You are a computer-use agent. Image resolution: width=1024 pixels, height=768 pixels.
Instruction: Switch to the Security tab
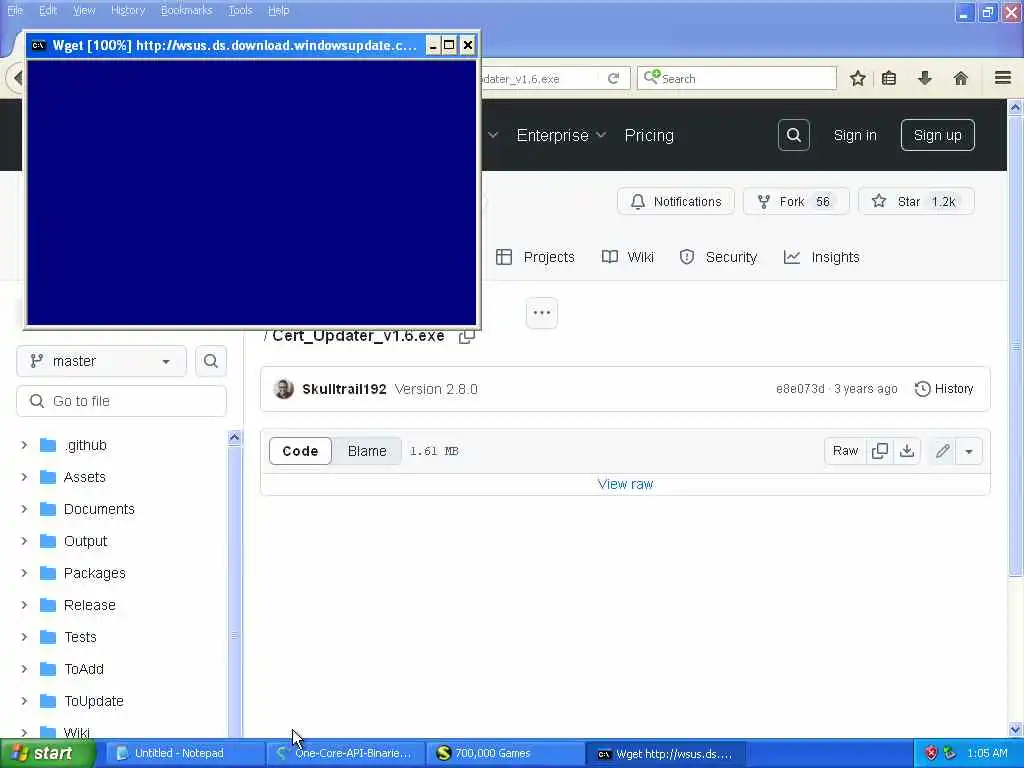click(x=718, y=257)
